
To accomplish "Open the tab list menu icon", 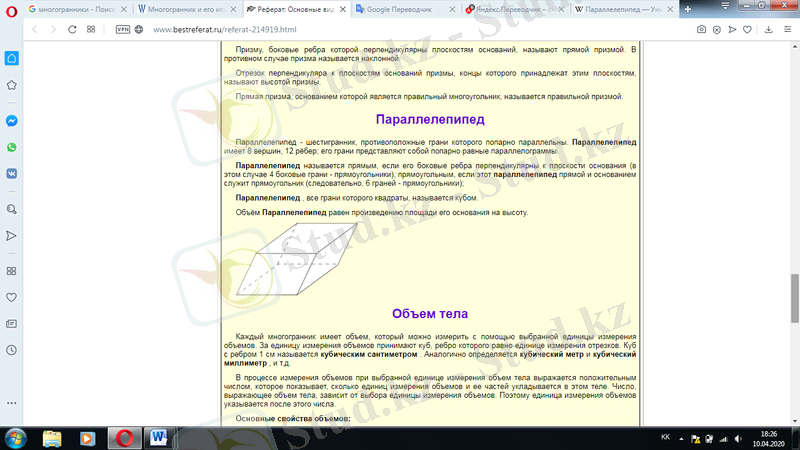I will (x=725, y=6).
